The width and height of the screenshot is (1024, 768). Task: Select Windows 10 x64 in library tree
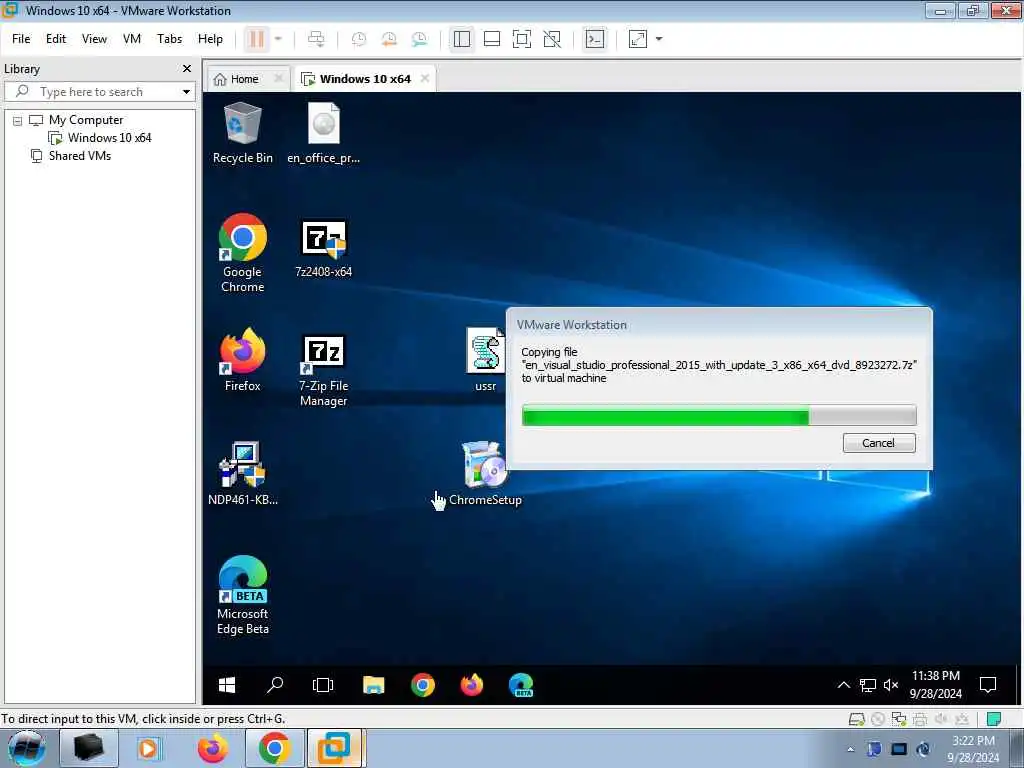click(109, 138)
